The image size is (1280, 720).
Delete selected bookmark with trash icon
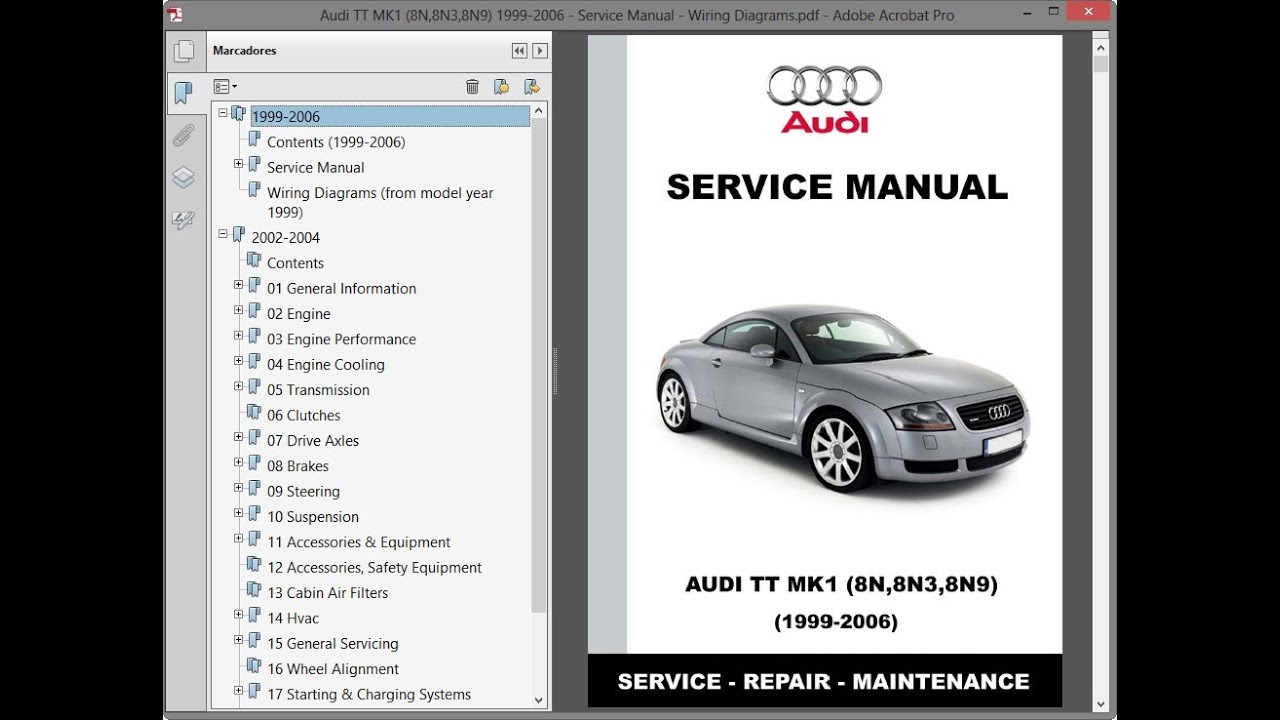coord(472,87)
